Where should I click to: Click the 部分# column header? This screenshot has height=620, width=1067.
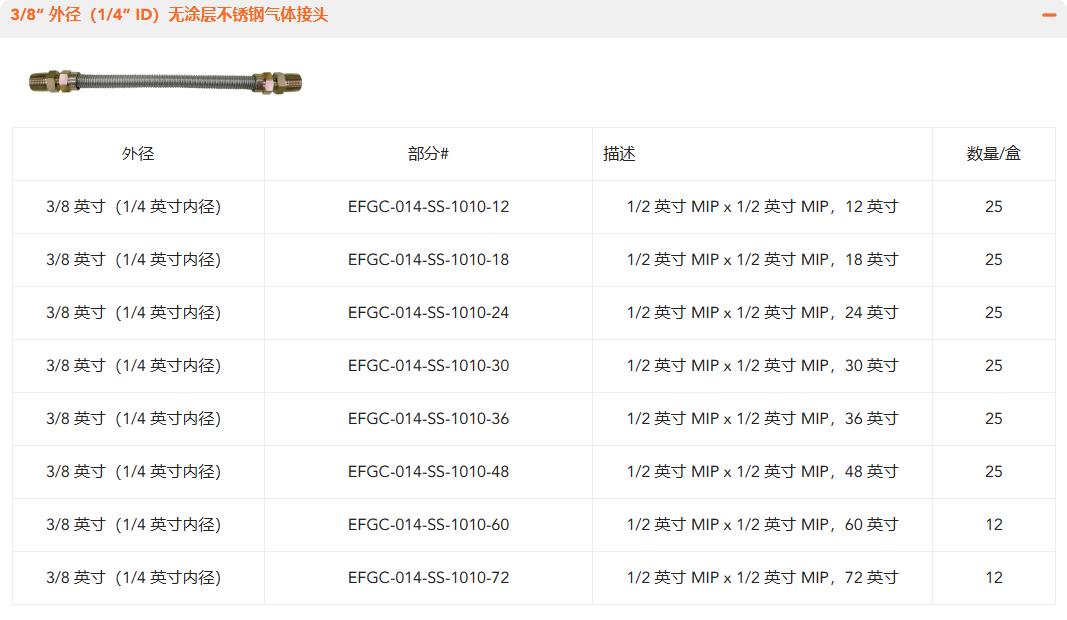pos(428,154)
